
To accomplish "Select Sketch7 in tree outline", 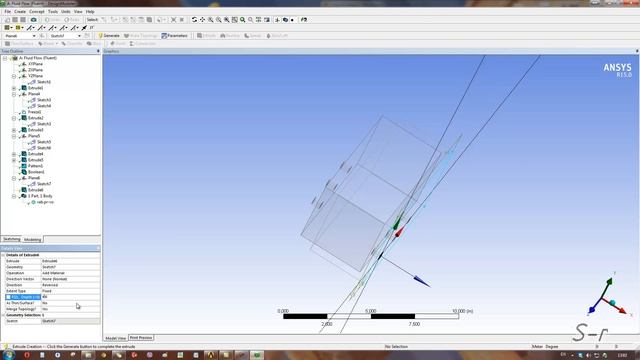I will point(44,184).
